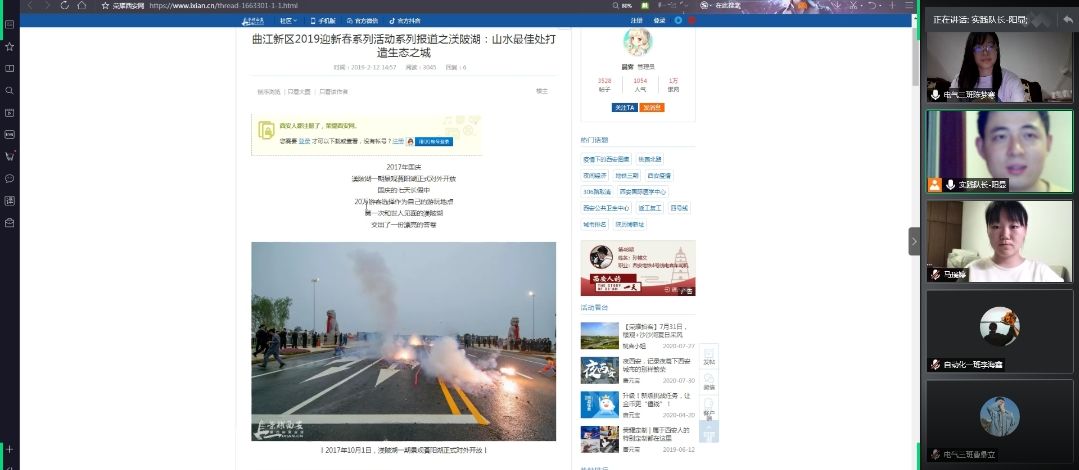Click the red Weibo icon in the header
The image size is (1079, 470).
(x=692, y=21)
